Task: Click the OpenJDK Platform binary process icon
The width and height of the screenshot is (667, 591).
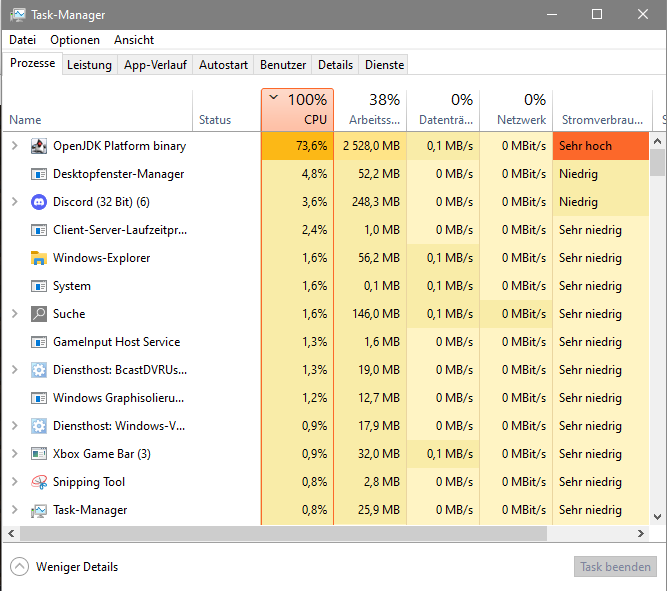Action: [x=39, y=146]
